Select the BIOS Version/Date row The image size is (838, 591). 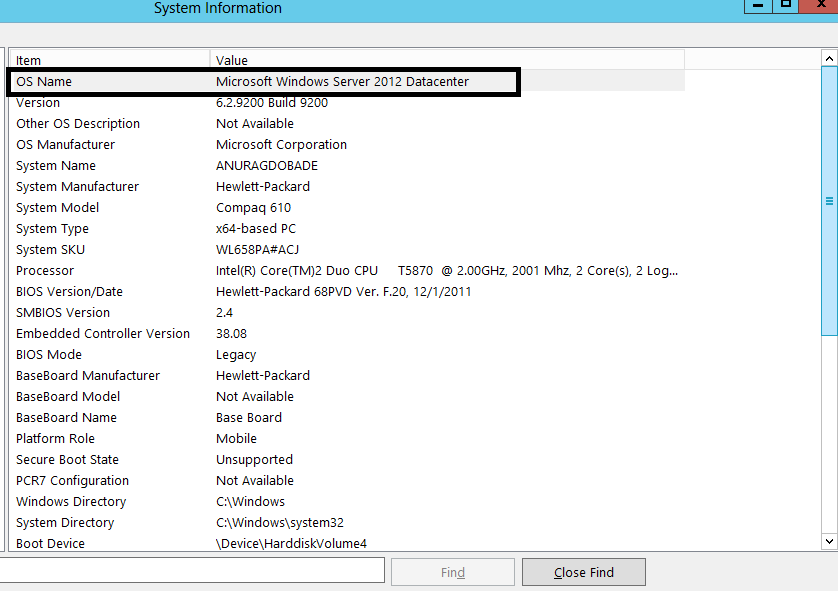click(347, 291)
